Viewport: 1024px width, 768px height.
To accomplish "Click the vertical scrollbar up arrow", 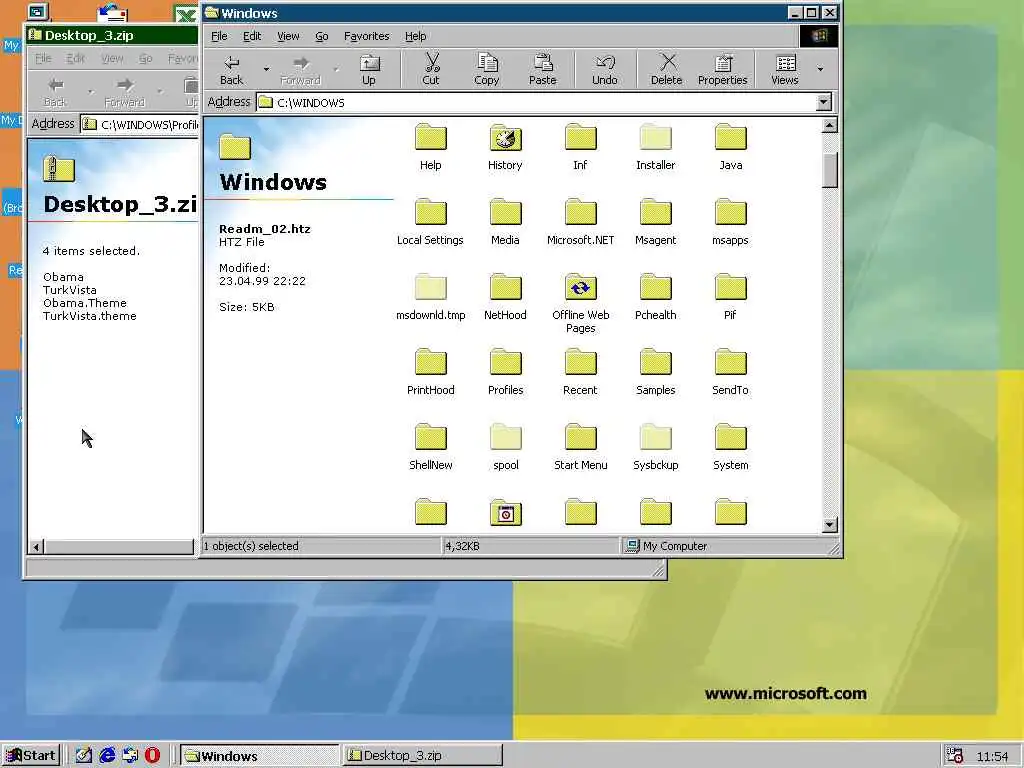I will tap(829, 125).
